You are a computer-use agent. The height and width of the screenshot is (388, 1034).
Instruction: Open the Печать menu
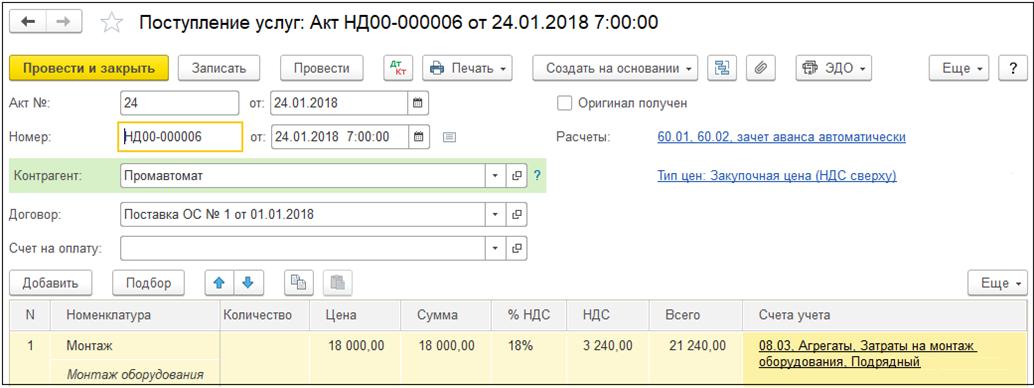(x=468, y=68)
